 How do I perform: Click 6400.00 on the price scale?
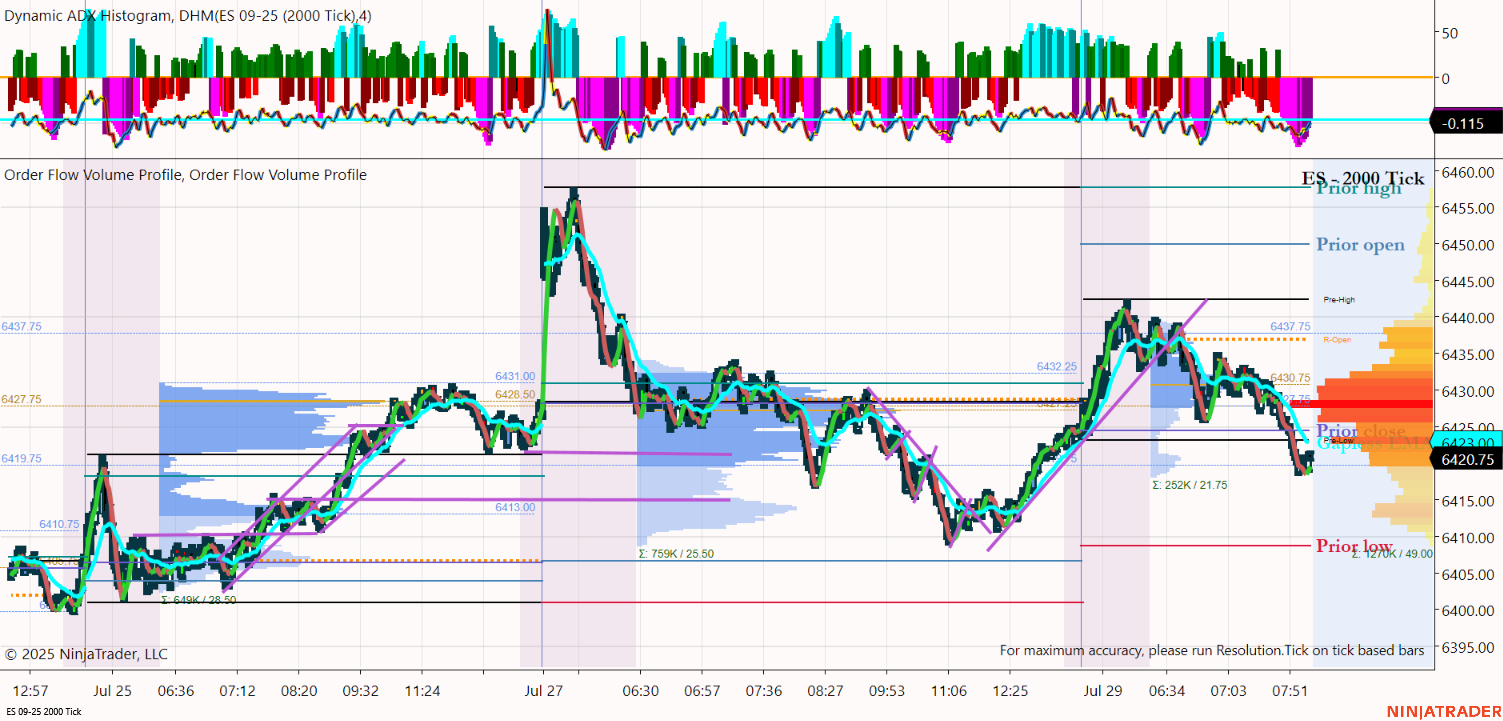(1468, 611)
